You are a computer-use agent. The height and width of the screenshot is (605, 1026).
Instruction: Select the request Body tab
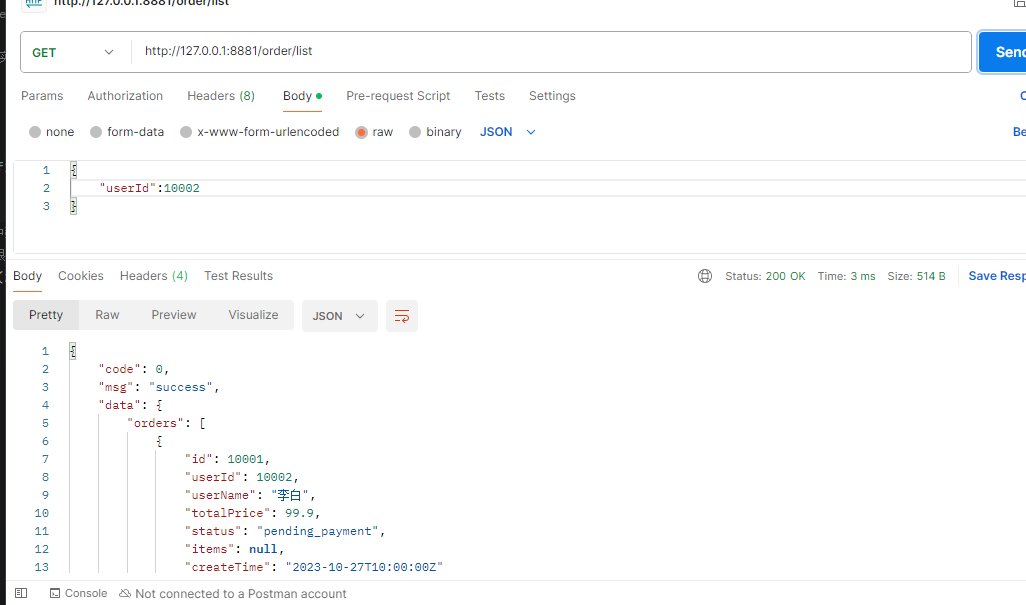pyautogui.click(x=302, y=96)
